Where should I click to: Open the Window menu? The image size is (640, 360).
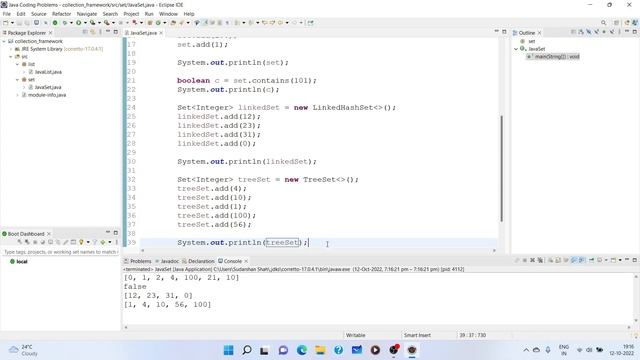(x=168, y=14)
